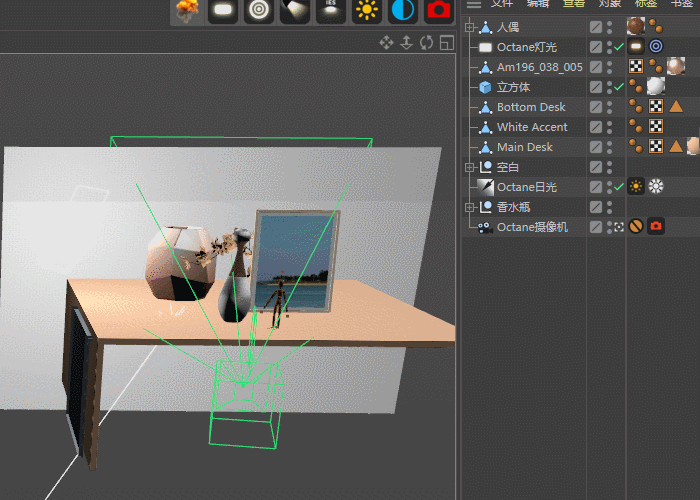This screenshot has height=500, width=700.
Task: Select the checkerboard tag on White Accent
Action: [x=656, y=126]
